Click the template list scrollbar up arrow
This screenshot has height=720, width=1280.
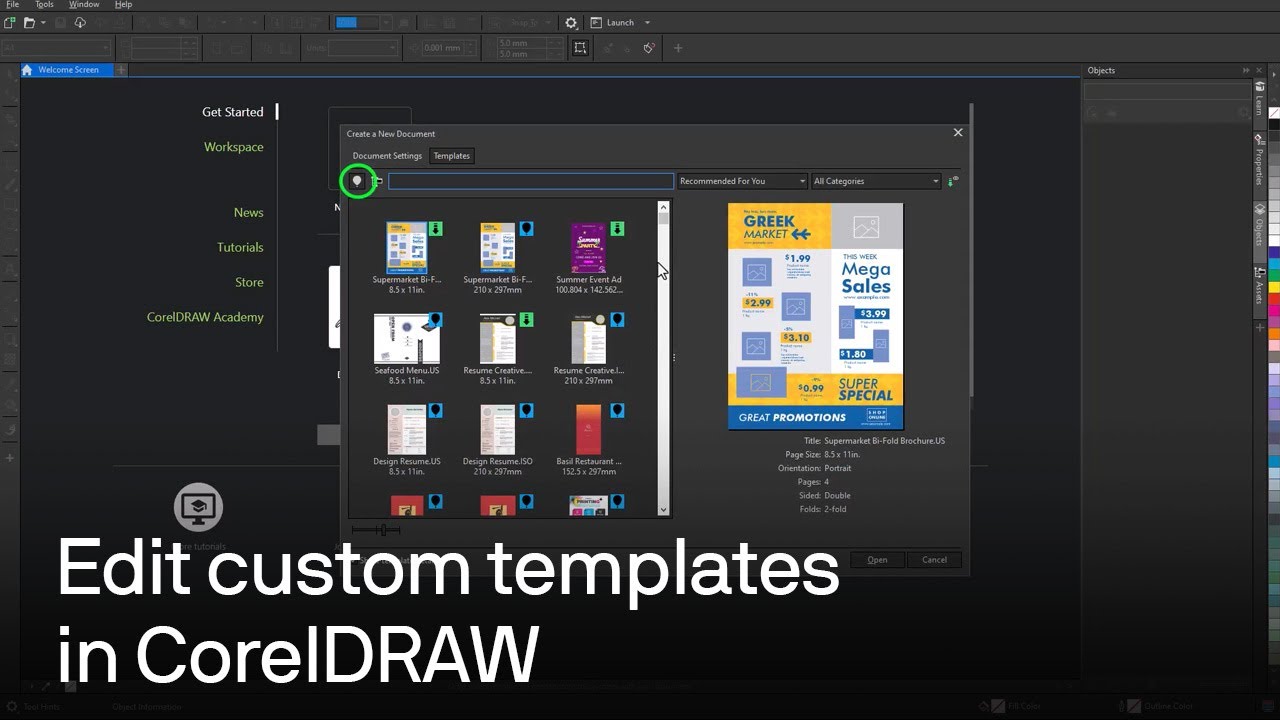tap(663, 207)
